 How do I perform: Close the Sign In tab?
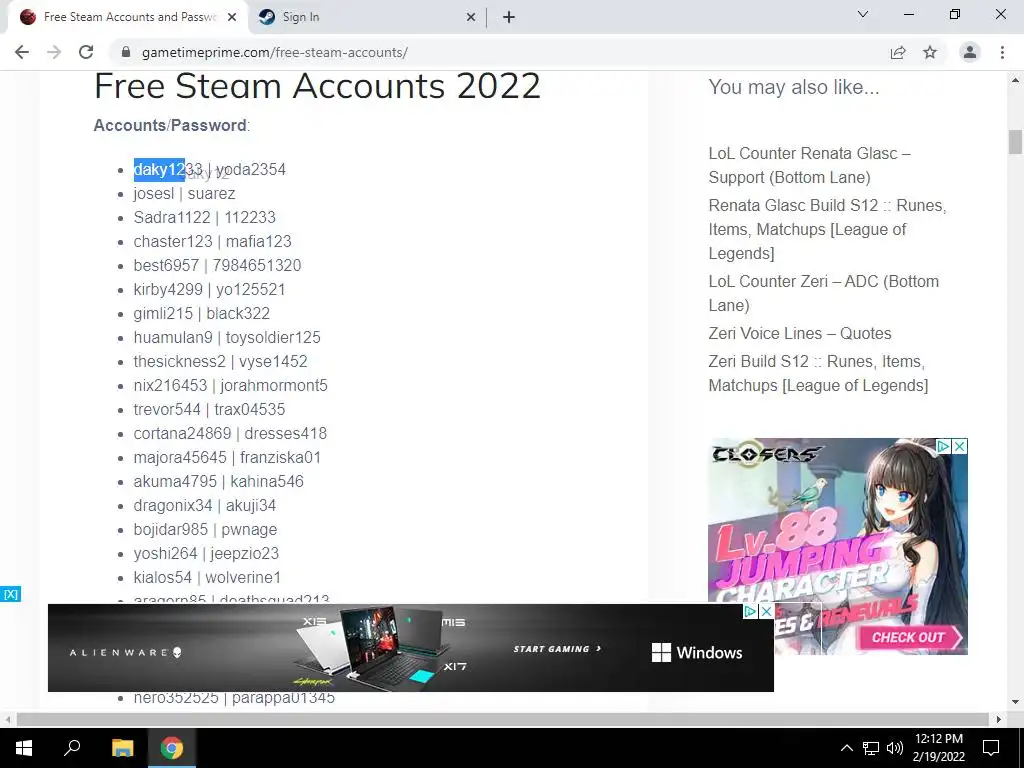[471, 17]
